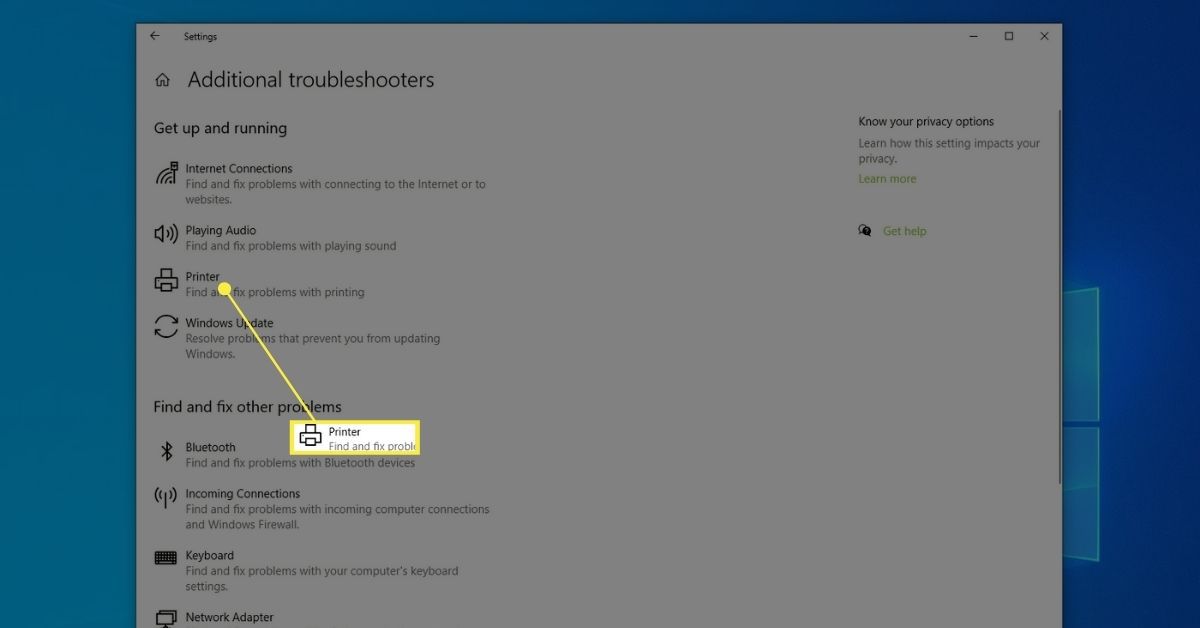Click the Bluetooth symbol icon

tap(167, 452)
